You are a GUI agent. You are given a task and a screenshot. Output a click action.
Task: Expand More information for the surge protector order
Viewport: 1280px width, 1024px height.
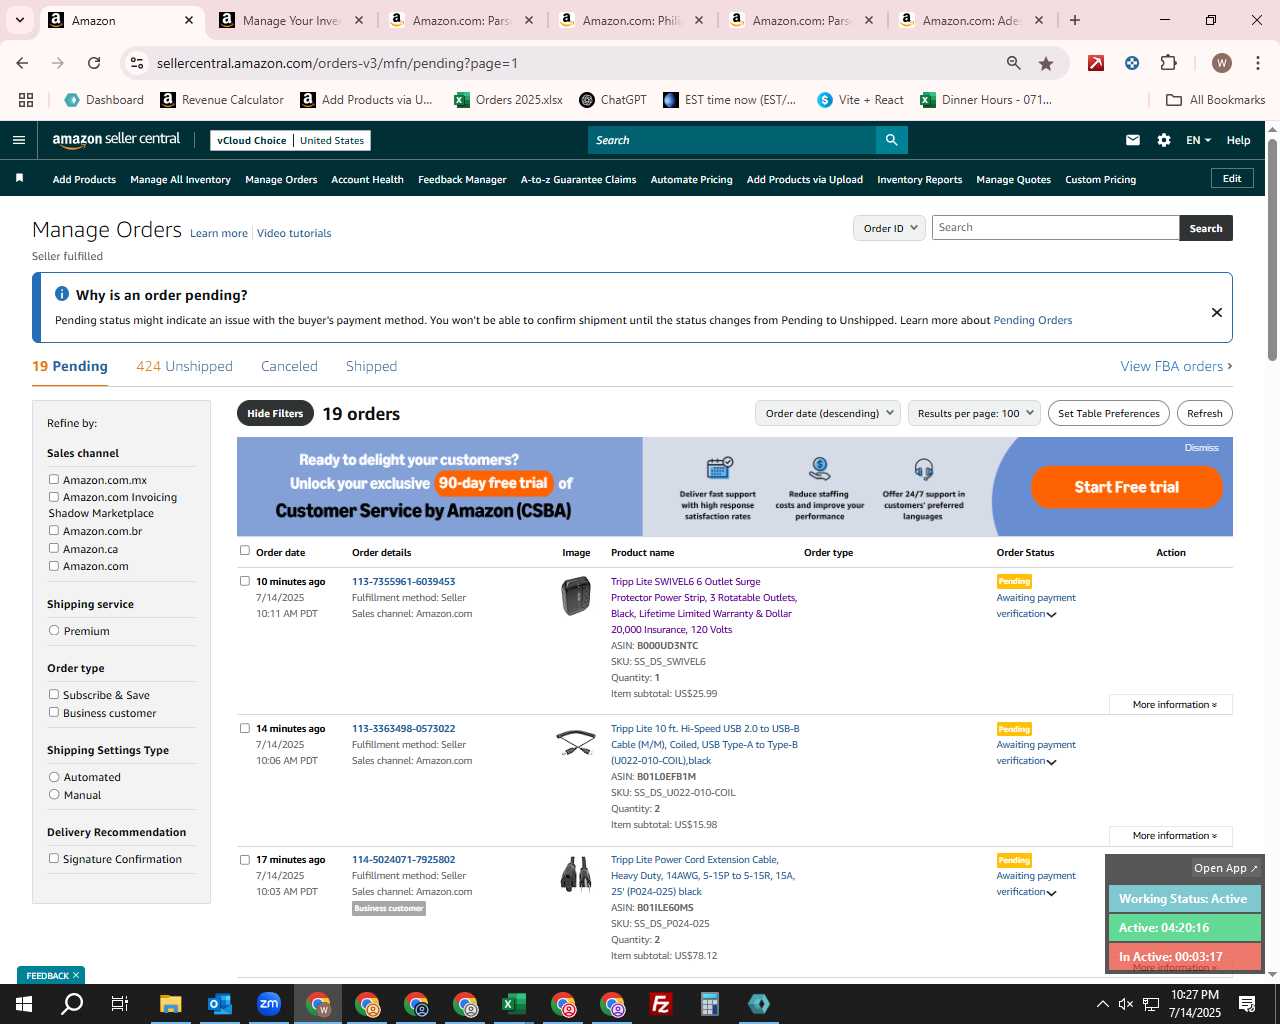[x=1171, y=705]
